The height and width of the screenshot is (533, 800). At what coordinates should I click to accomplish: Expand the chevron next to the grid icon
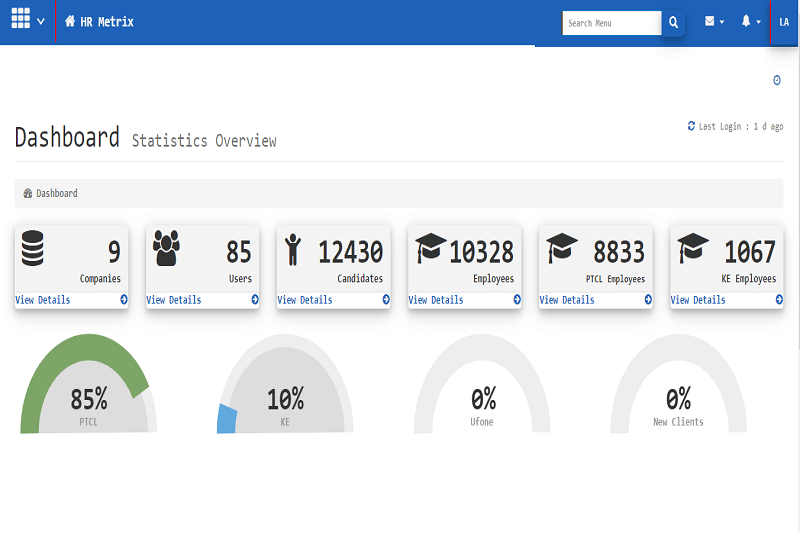[x=41, y=21]
